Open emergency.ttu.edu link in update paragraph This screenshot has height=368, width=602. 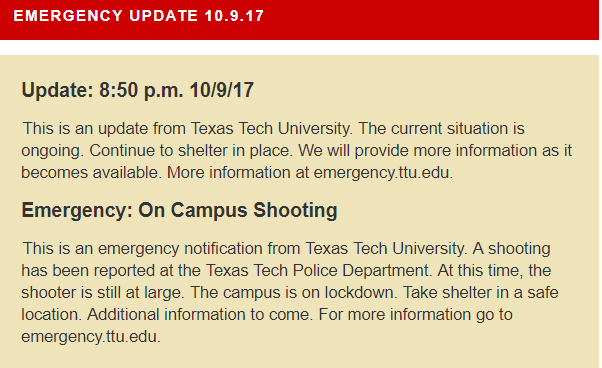click(x=383, y=173)
